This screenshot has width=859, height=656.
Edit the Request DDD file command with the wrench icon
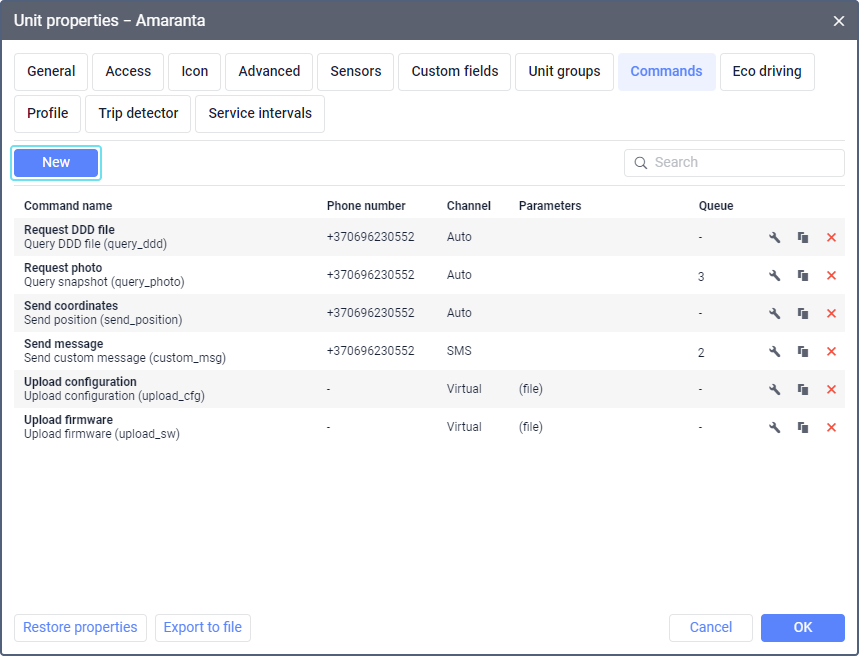point(774,237)
